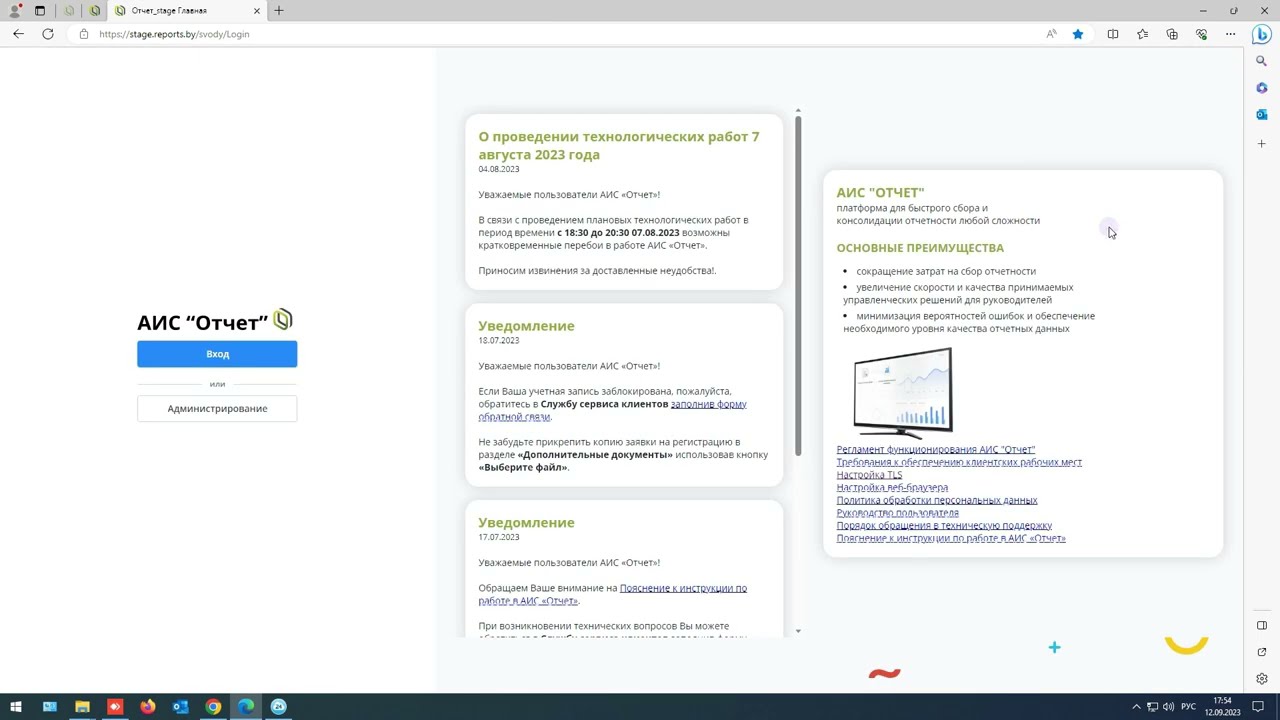Follow the заполнив форму обратной связи link
This screenshot has height=720, width=1280.
pyautogui.click(x=612, y=410)
